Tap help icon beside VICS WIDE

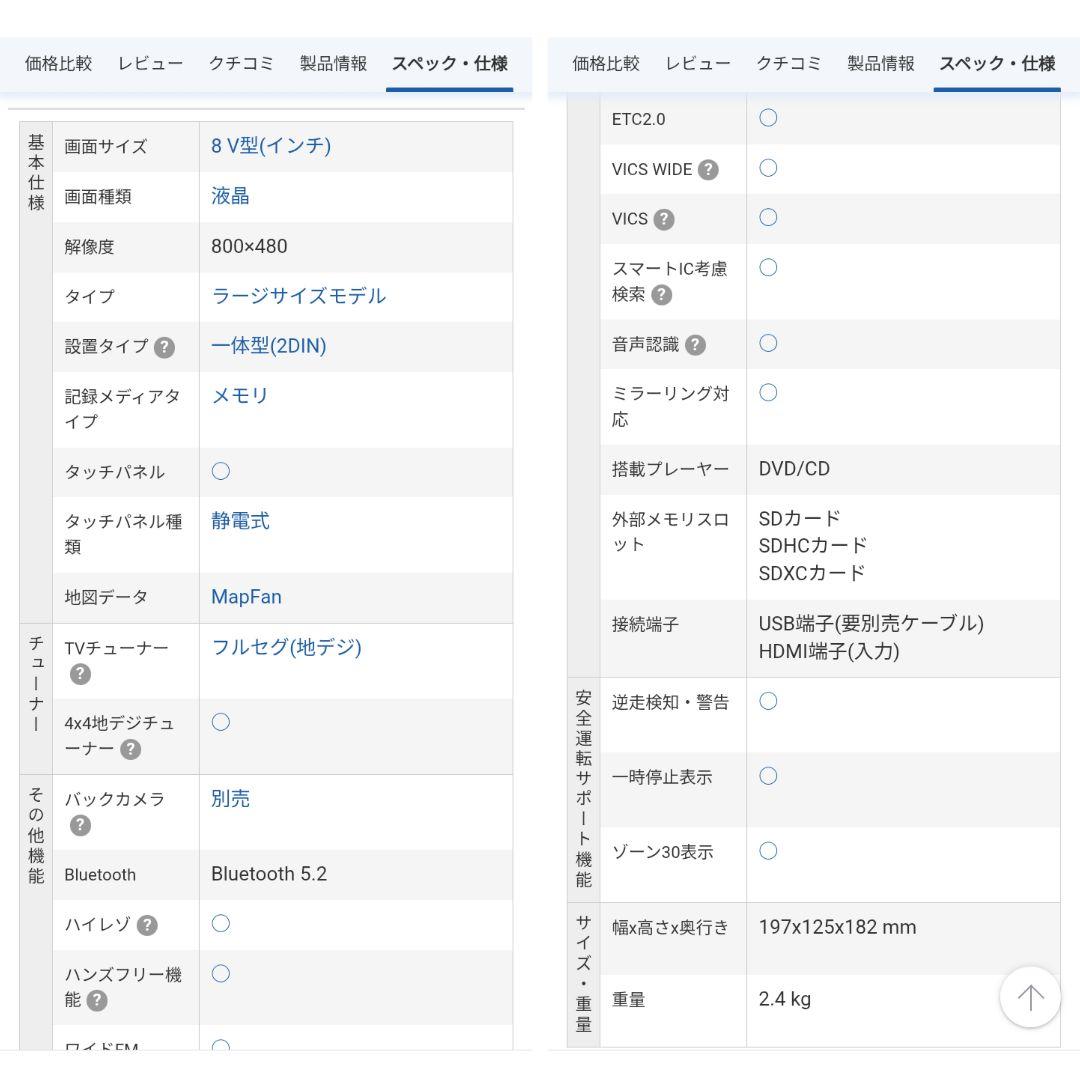tap(708, 170)
